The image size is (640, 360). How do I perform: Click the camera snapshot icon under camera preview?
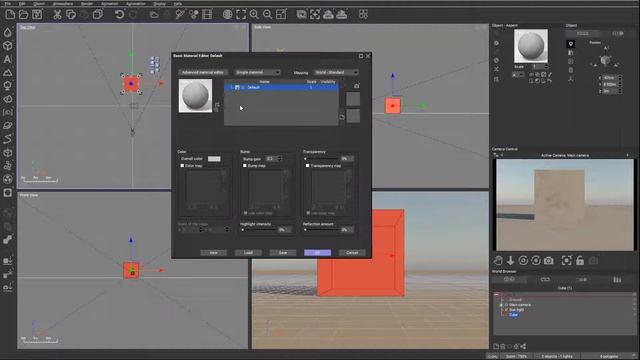point(549,260)
